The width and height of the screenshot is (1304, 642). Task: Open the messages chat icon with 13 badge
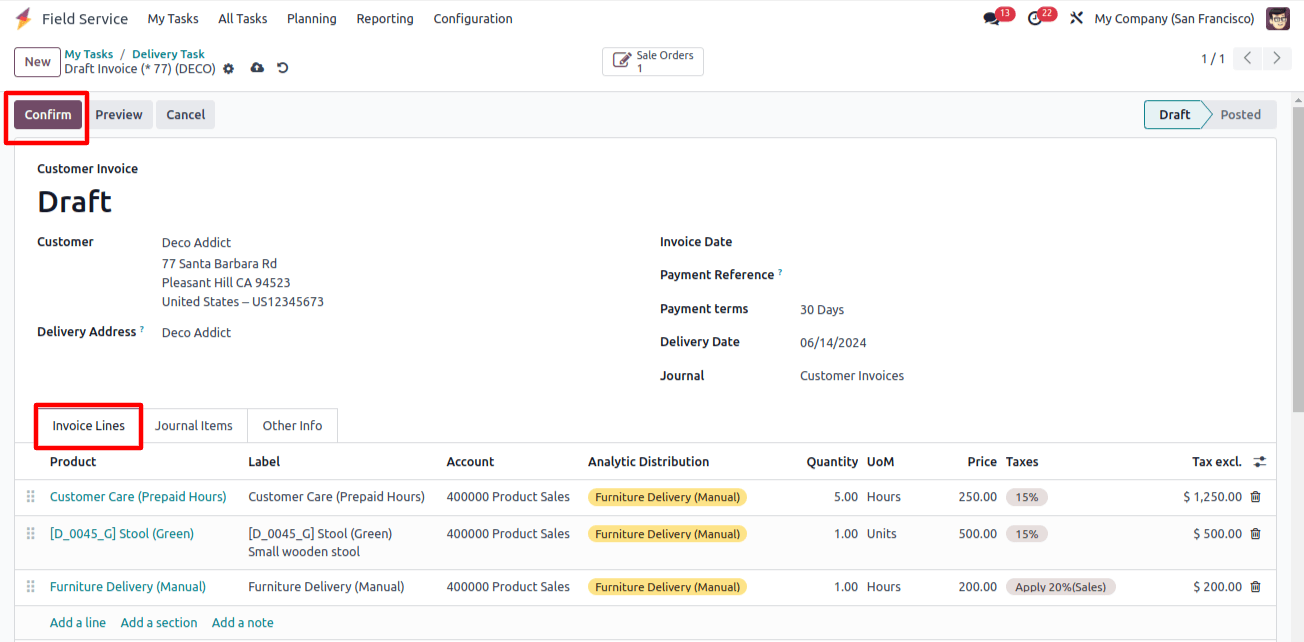tap(992, 18)
